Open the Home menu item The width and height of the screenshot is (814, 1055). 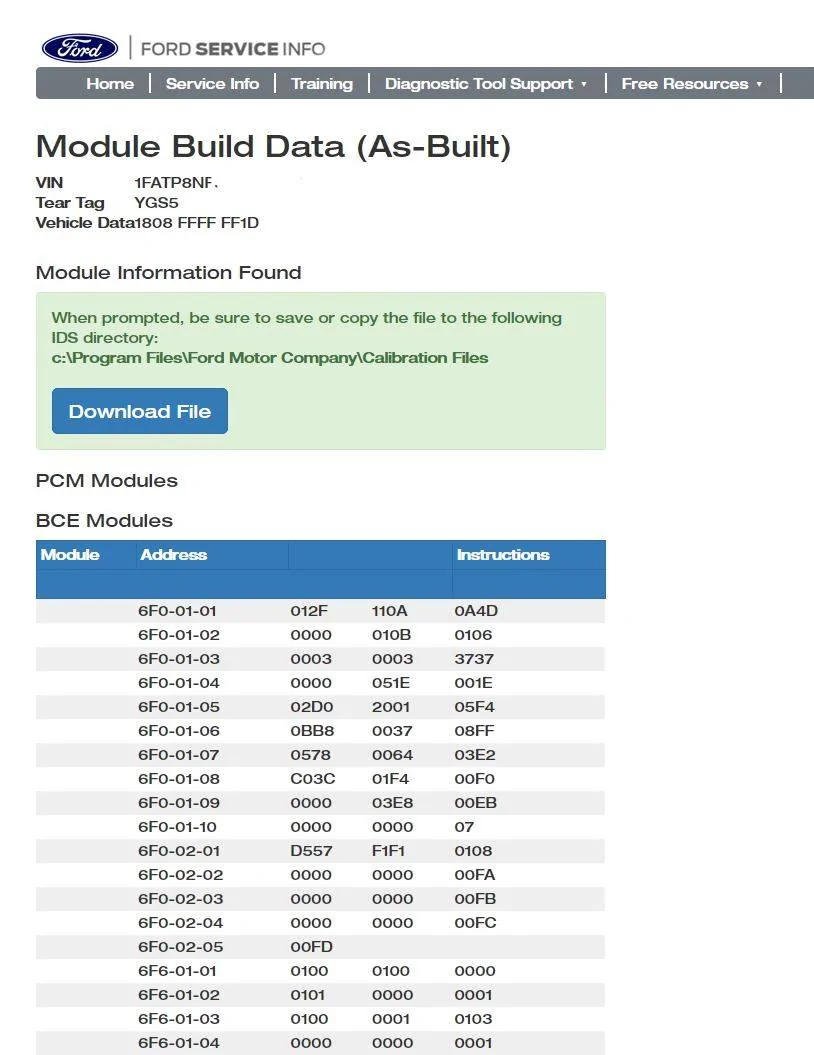click(110, 83)
